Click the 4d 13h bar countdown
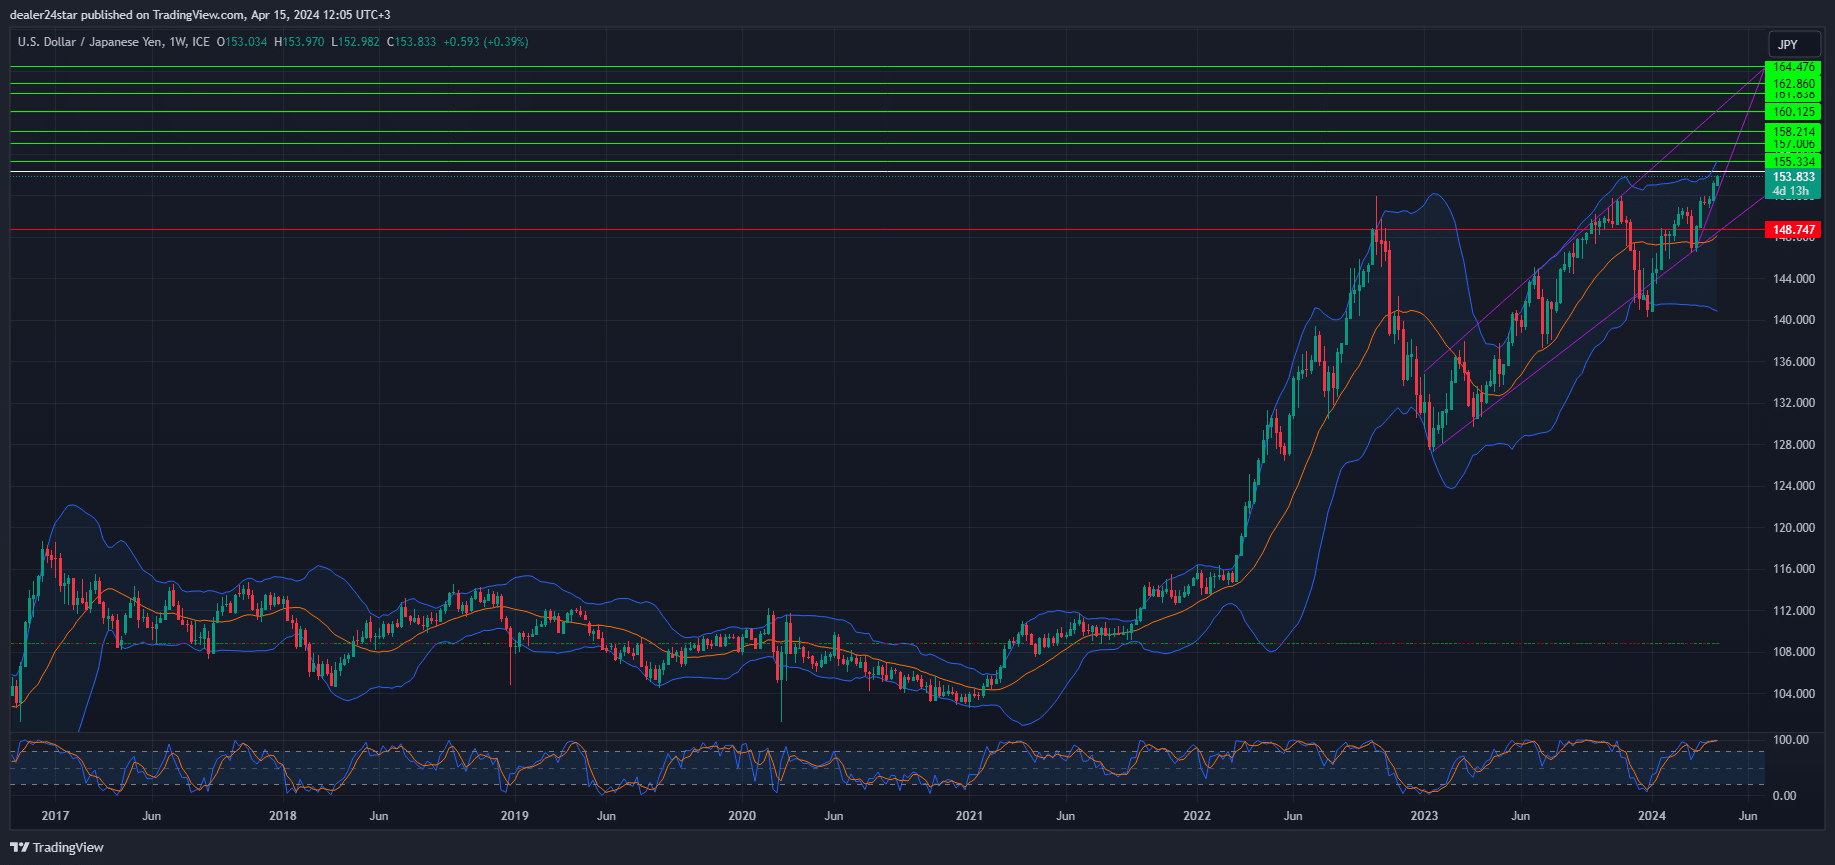This screenshot has width=1835, height=865. coord(1791,191)
